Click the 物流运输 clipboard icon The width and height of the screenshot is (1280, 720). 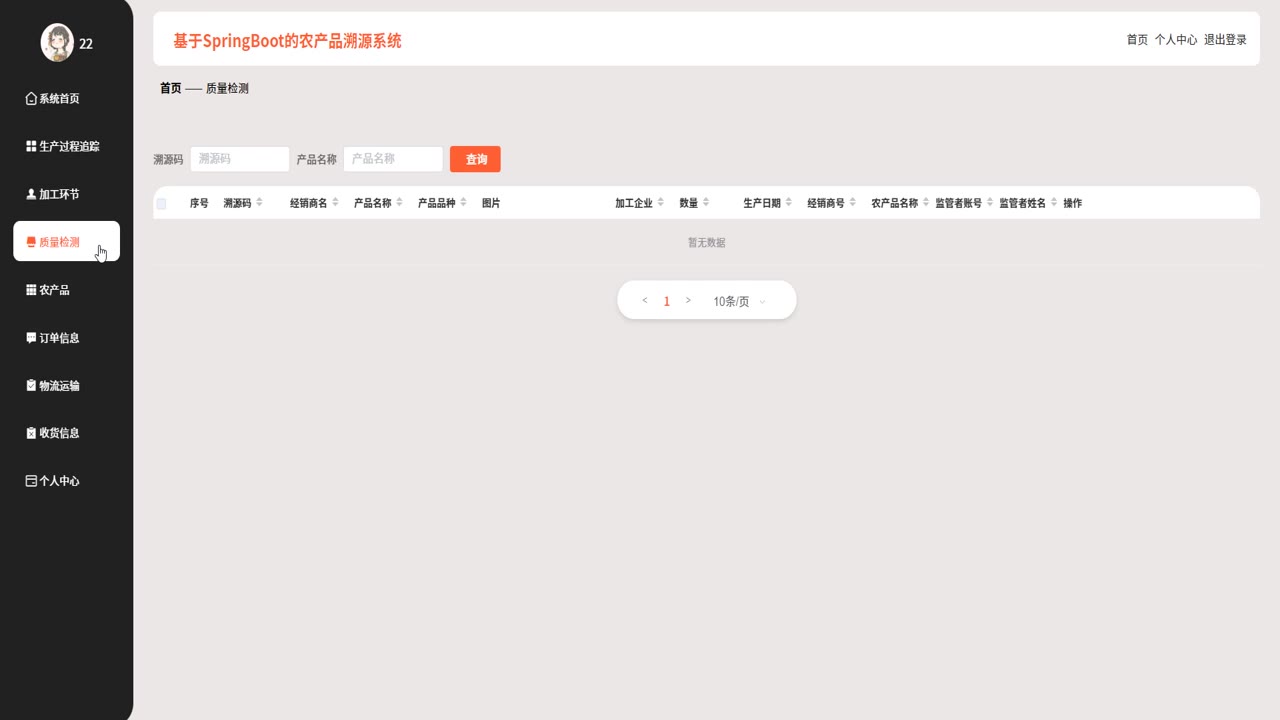point(31,385)
